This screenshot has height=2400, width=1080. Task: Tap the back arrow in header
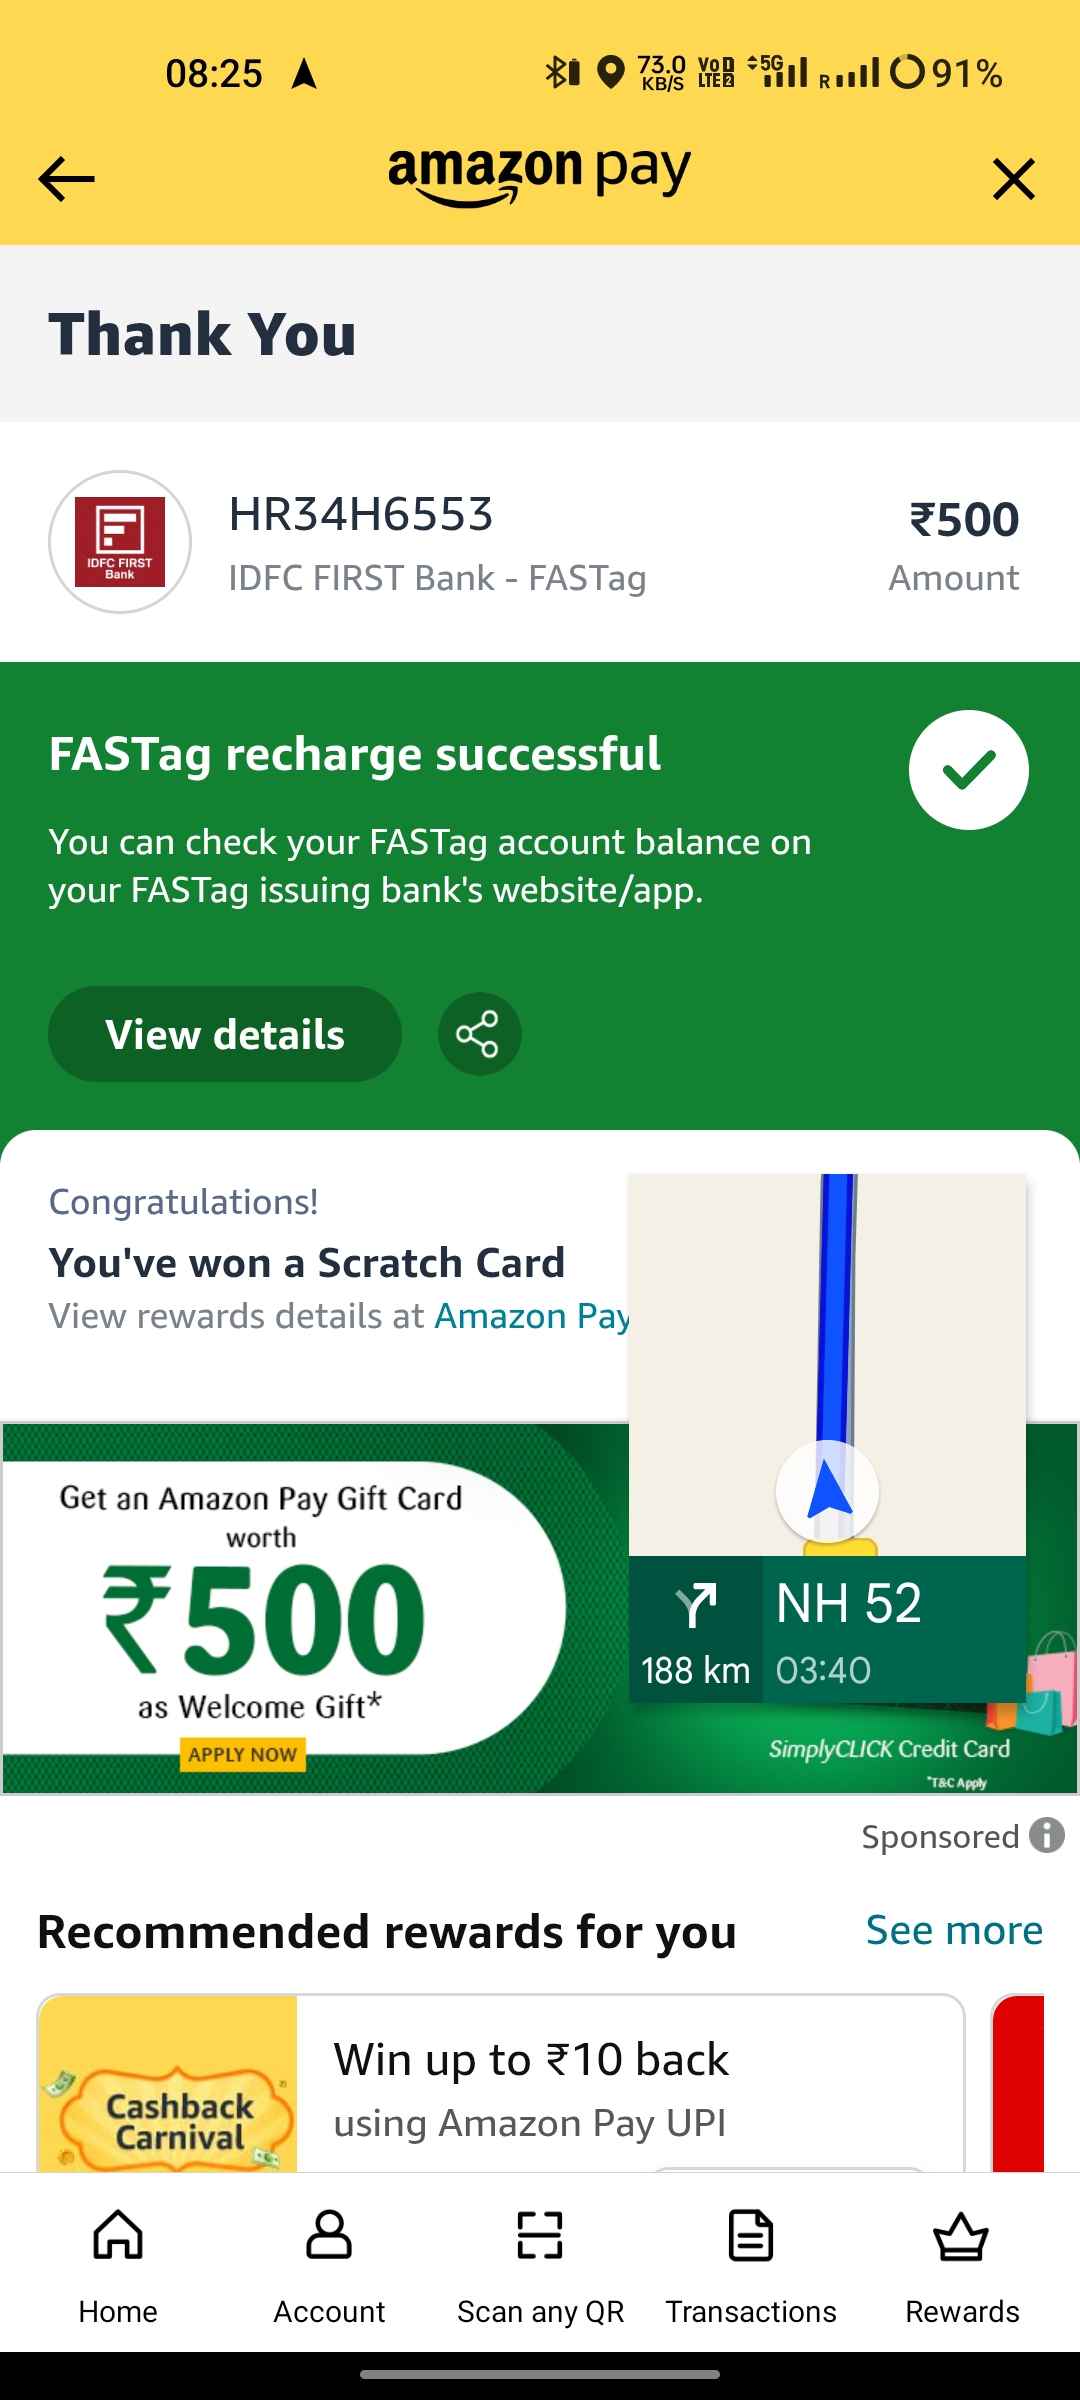66,179
